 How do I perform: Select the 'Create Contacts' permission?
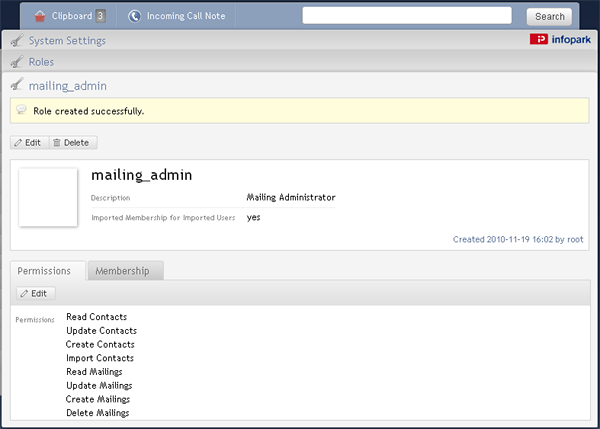(x=100, y=344)
